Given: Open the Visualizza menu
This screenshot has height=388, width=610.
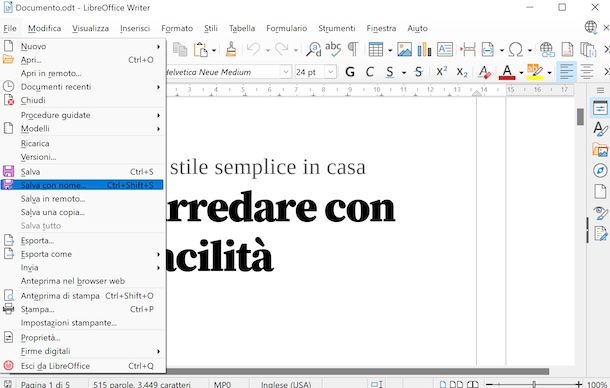Looking at the screenshot, I should [90, 28].
